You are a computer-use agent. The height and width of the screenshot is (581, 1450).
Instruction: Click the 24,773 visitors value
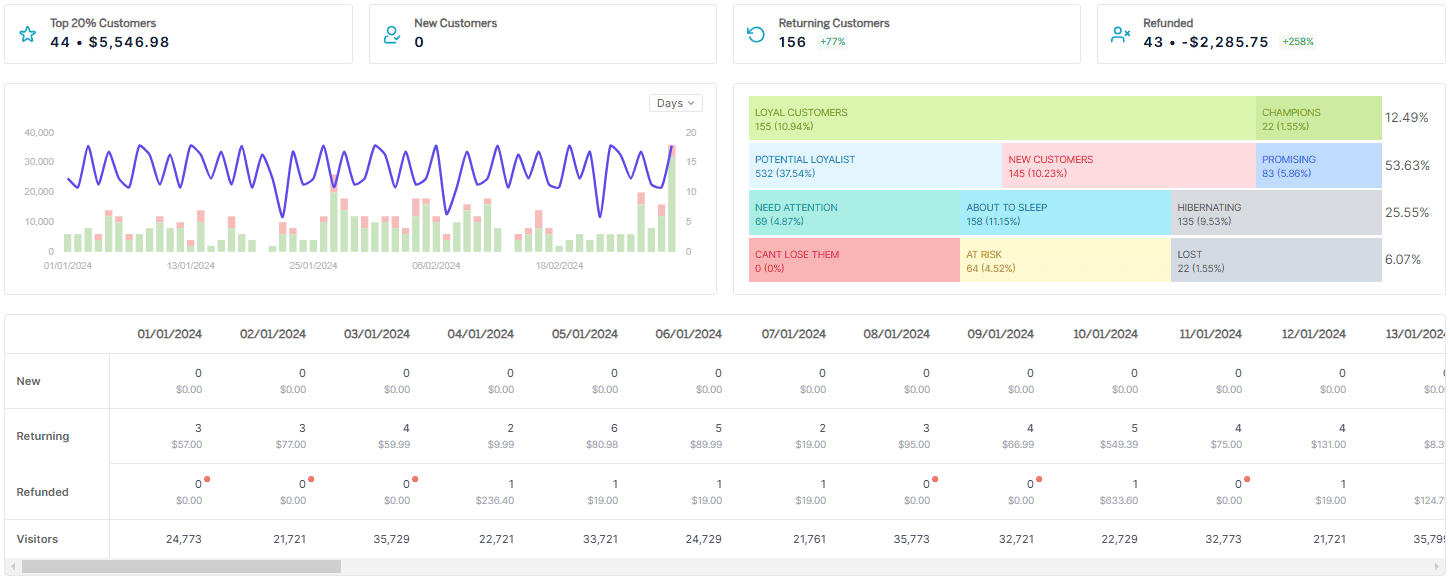pos(184,539)
